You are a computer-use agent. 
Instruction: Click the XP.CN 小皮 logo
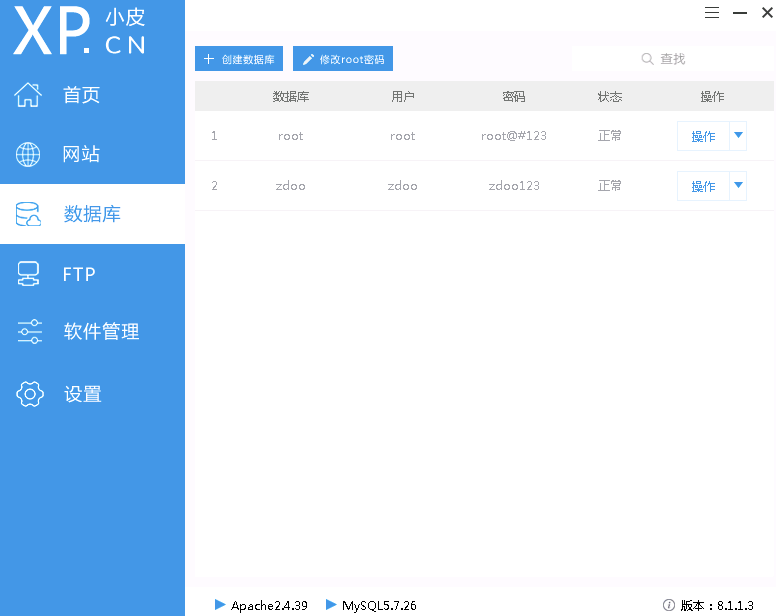(79, 31)
